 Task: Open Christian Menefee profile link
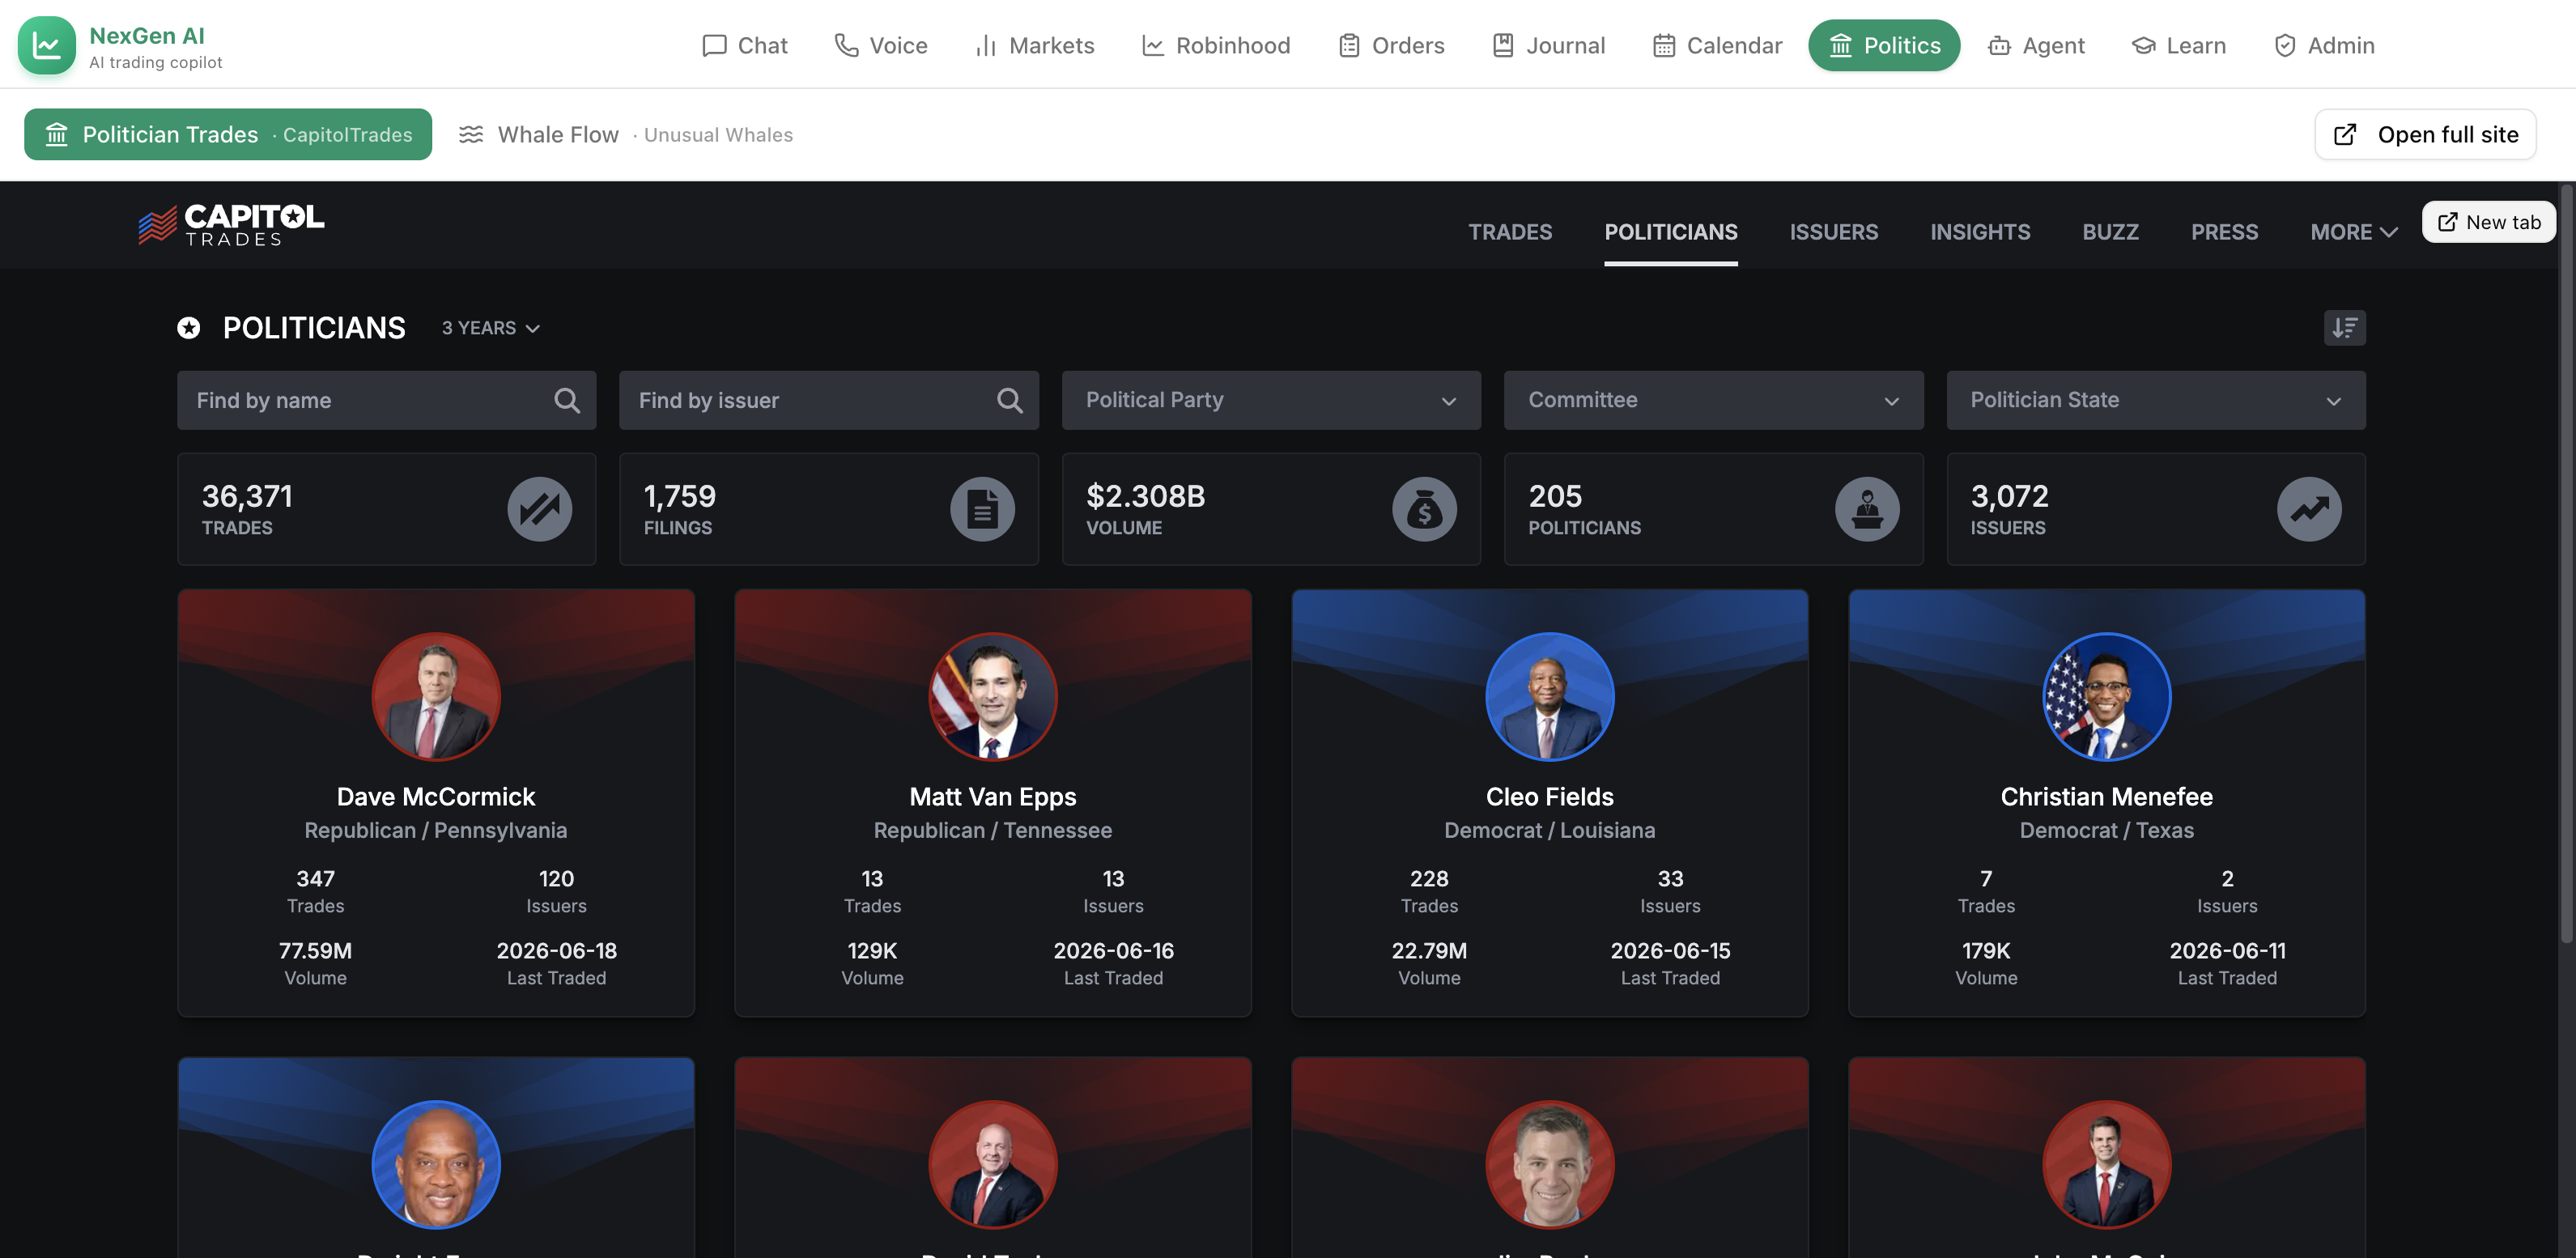tap(2106, 797)
